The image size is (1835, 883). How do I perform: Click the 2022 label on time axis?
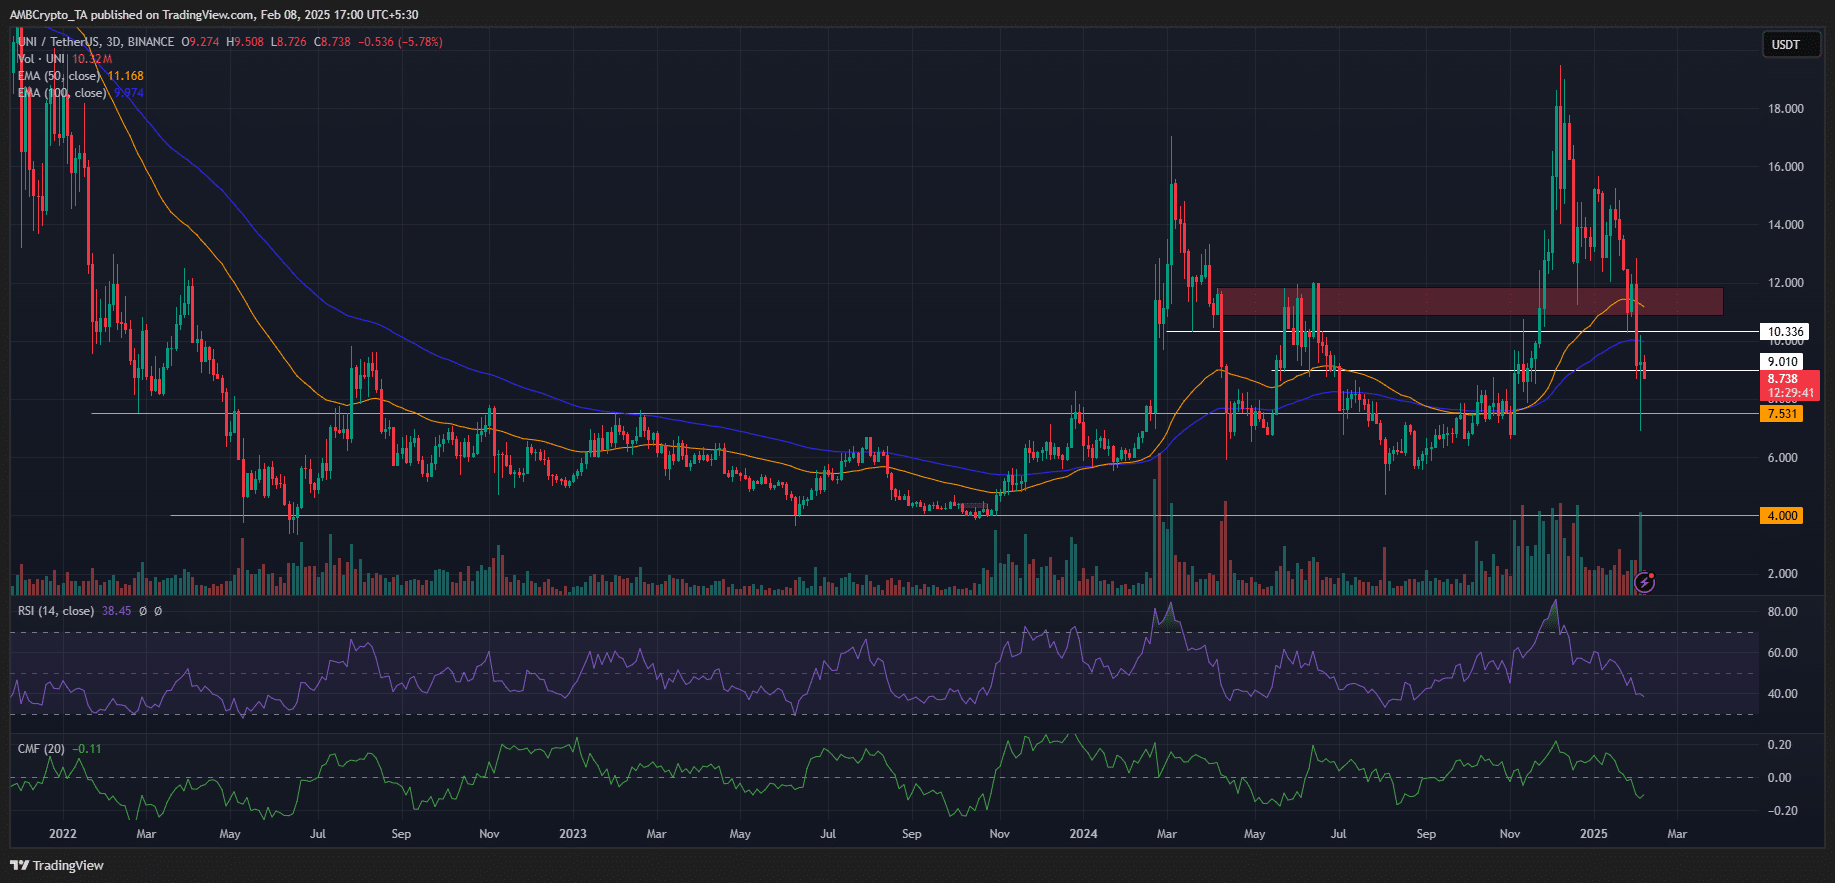[62, 834]
